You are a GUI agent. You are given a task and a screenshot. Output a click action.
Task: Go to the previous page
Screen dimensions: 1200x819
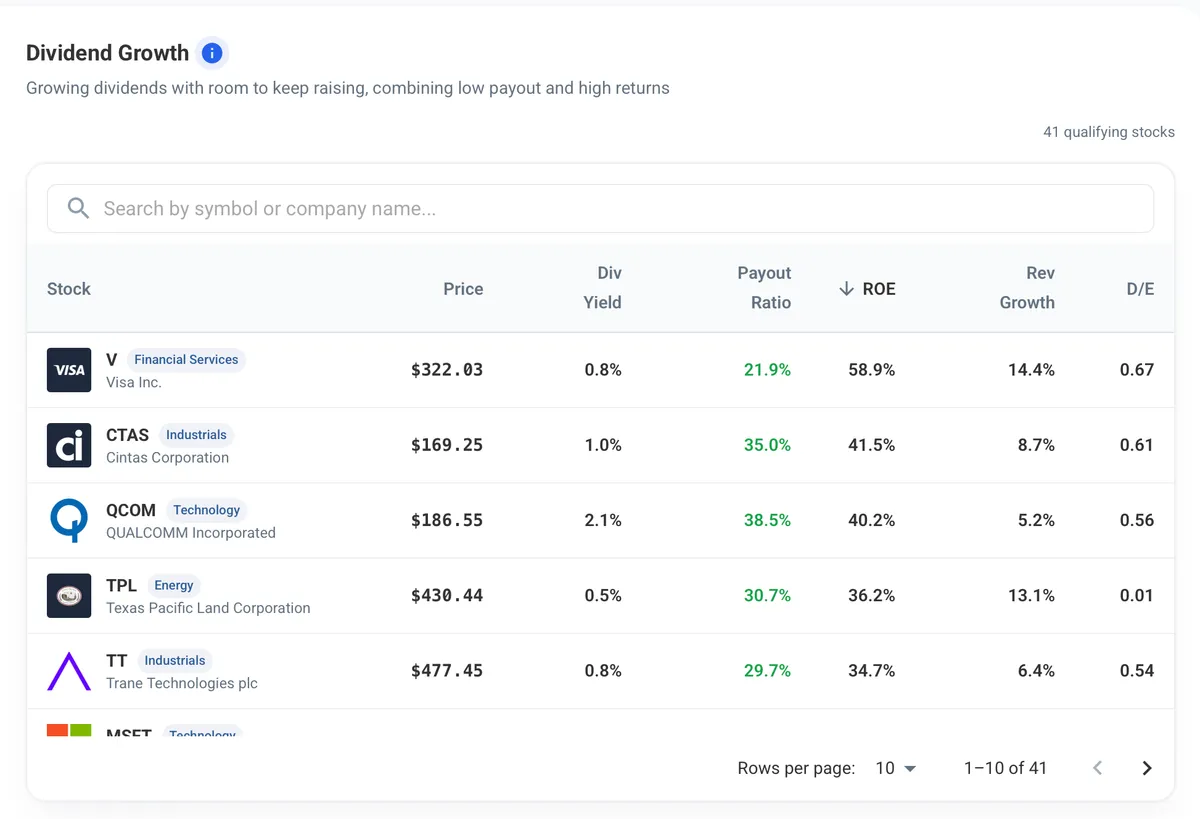(x=1097, y=768)
